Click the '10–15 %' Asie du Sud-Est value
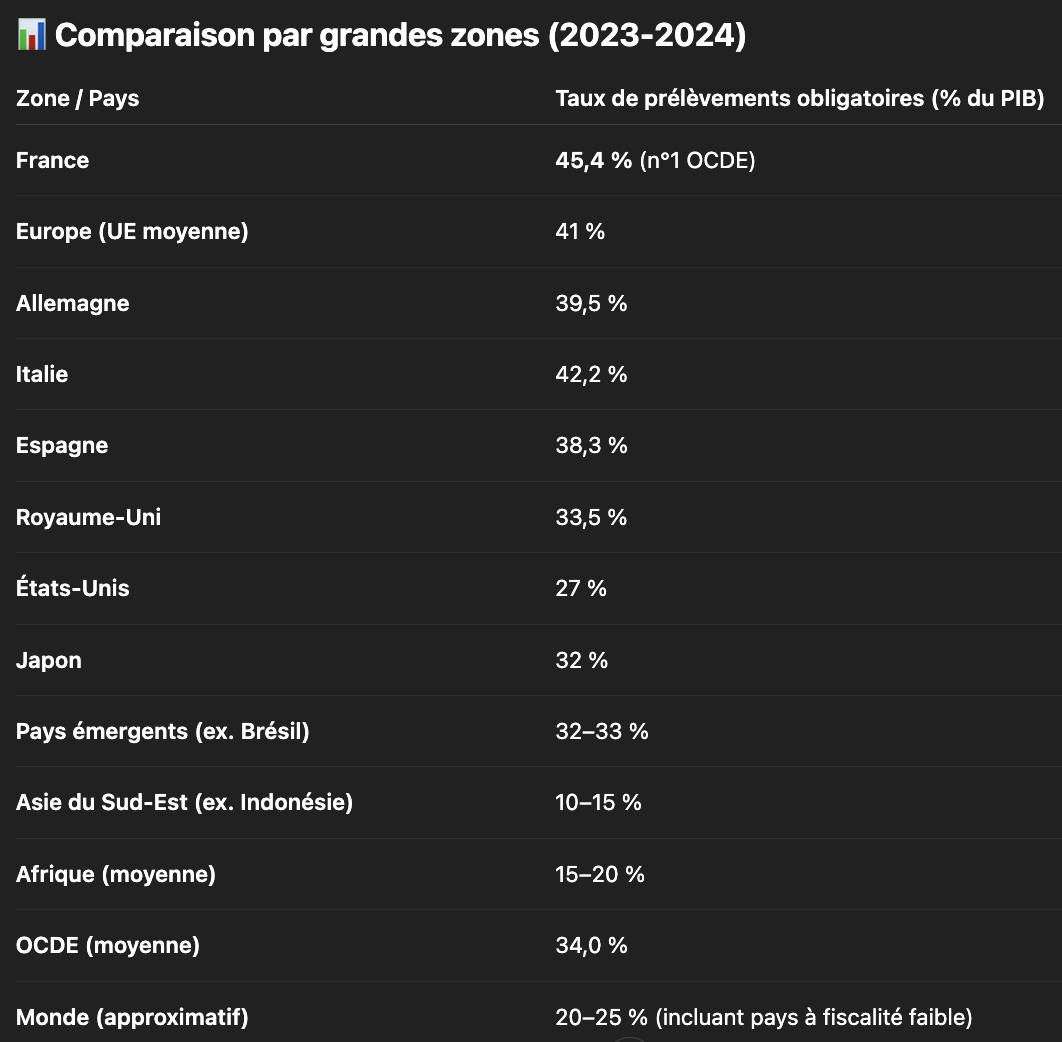Image resolution: width=1062 pixels, height=1042 pixels. point(598,803)
